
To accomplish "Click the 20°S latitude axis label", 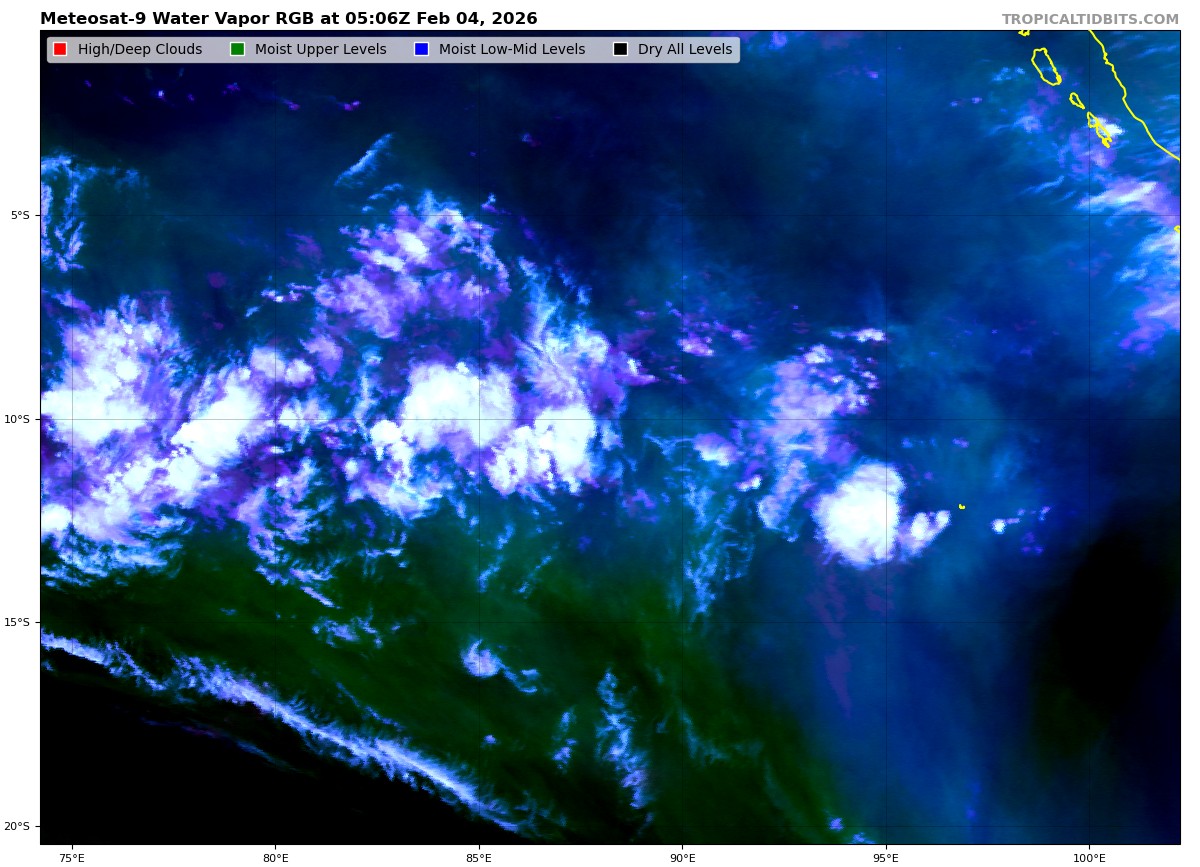I will pos(17,826).
